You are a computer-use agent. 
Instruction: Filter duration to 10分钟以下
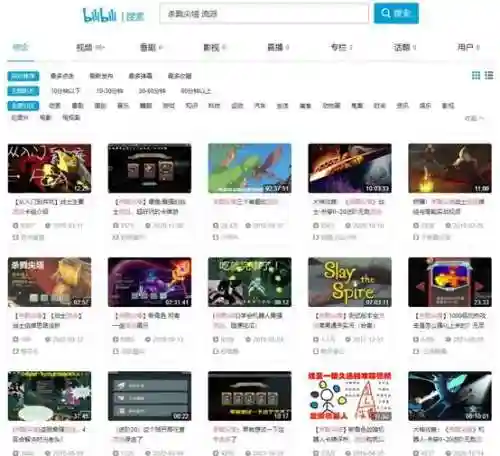pyautogui.click(x=65, y=91)
